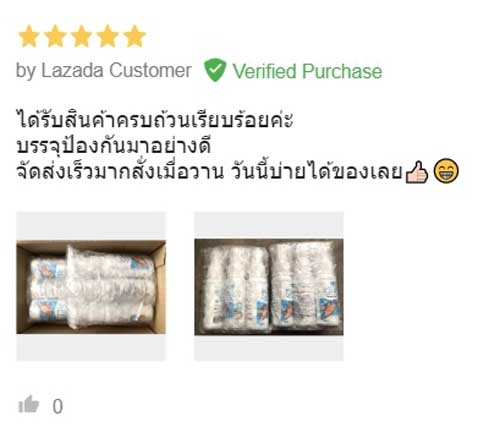
Task: Click the grinning face emoji
Action: click(x=446, y=171)
